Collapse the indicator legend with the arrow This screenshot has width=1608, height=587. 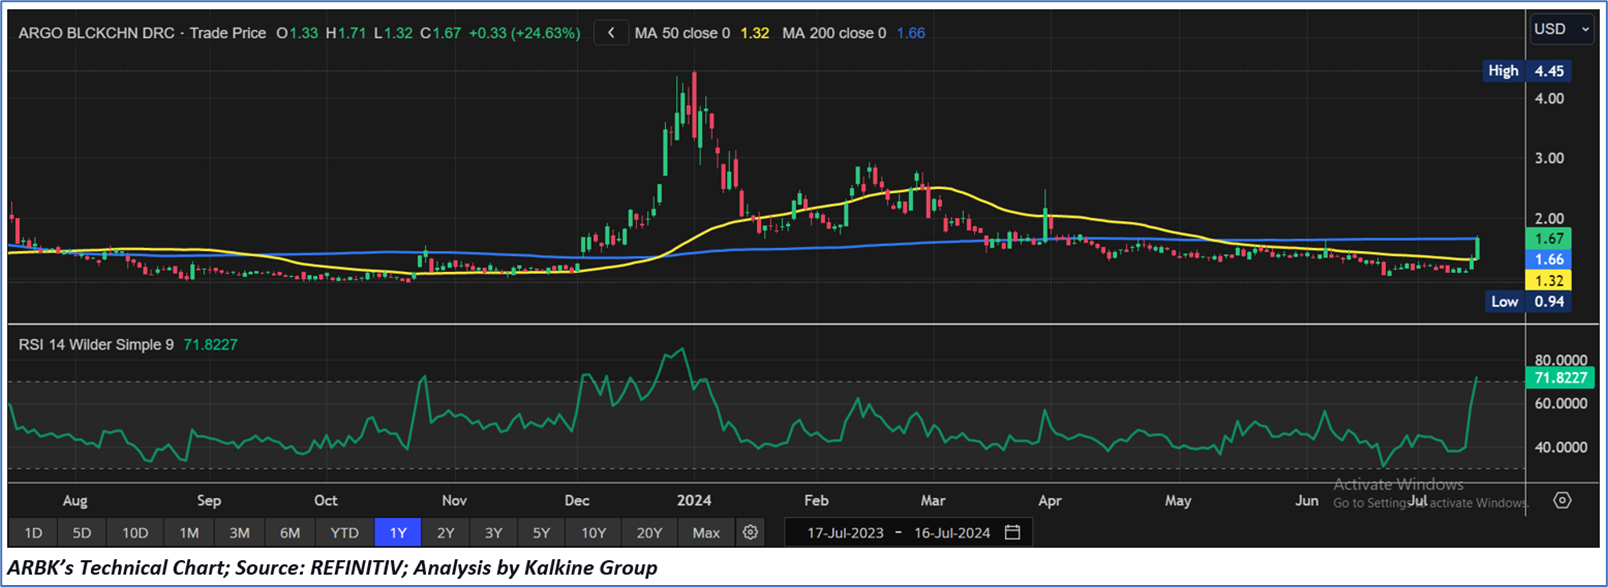coord(611,33)
